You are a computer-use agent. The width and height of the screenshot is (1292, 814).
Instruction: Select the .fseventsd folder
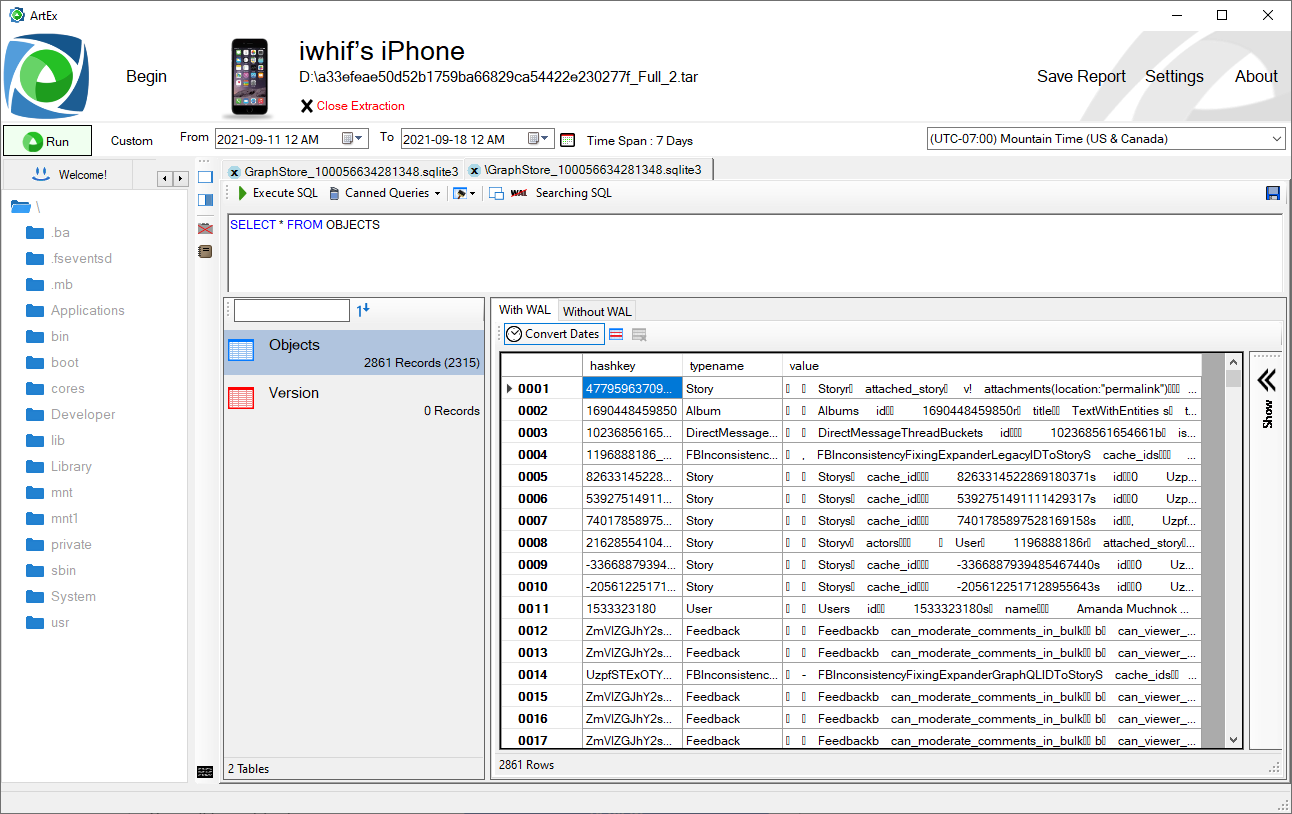[x=69, y=259]
